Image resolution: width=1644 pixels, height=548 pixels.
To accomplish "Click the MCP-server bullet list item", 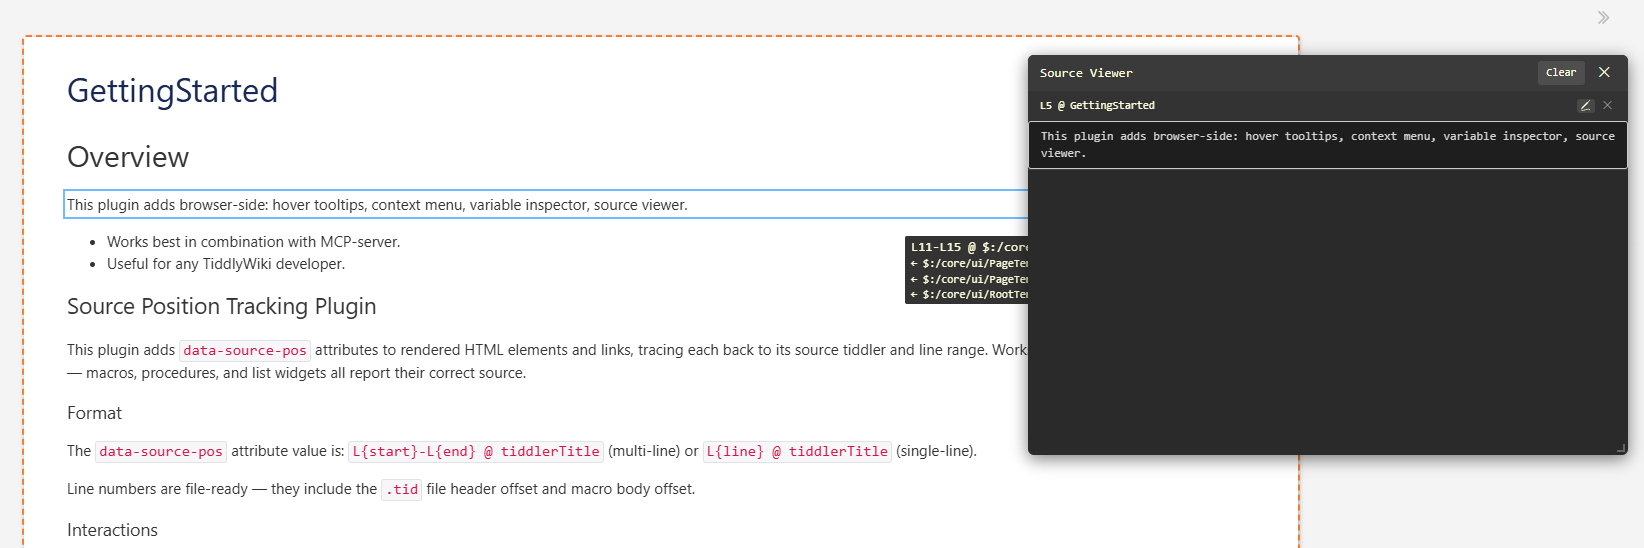I will click(253, 242).
